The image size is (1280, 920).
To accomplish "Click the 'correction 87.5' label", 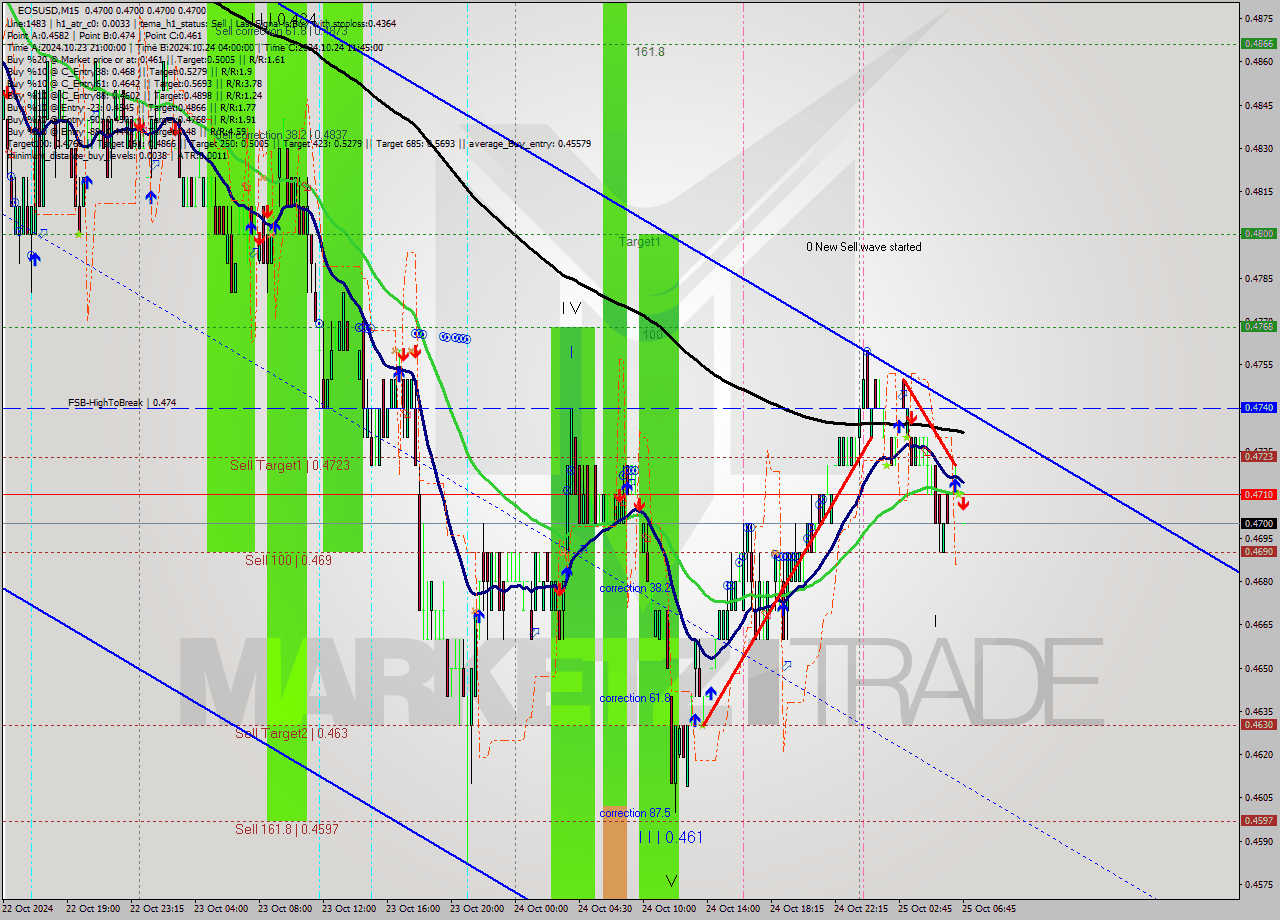I will tap(635, 813).
